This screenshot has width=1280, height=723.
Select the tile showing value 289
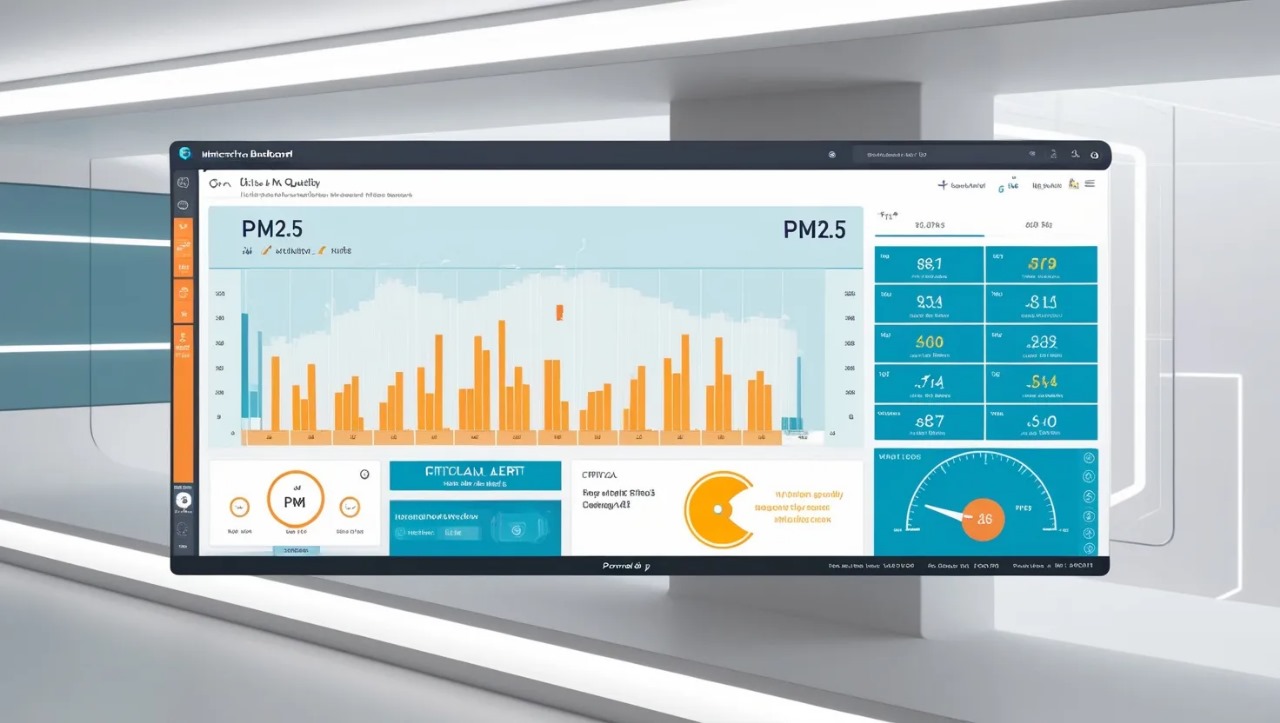1041,343
